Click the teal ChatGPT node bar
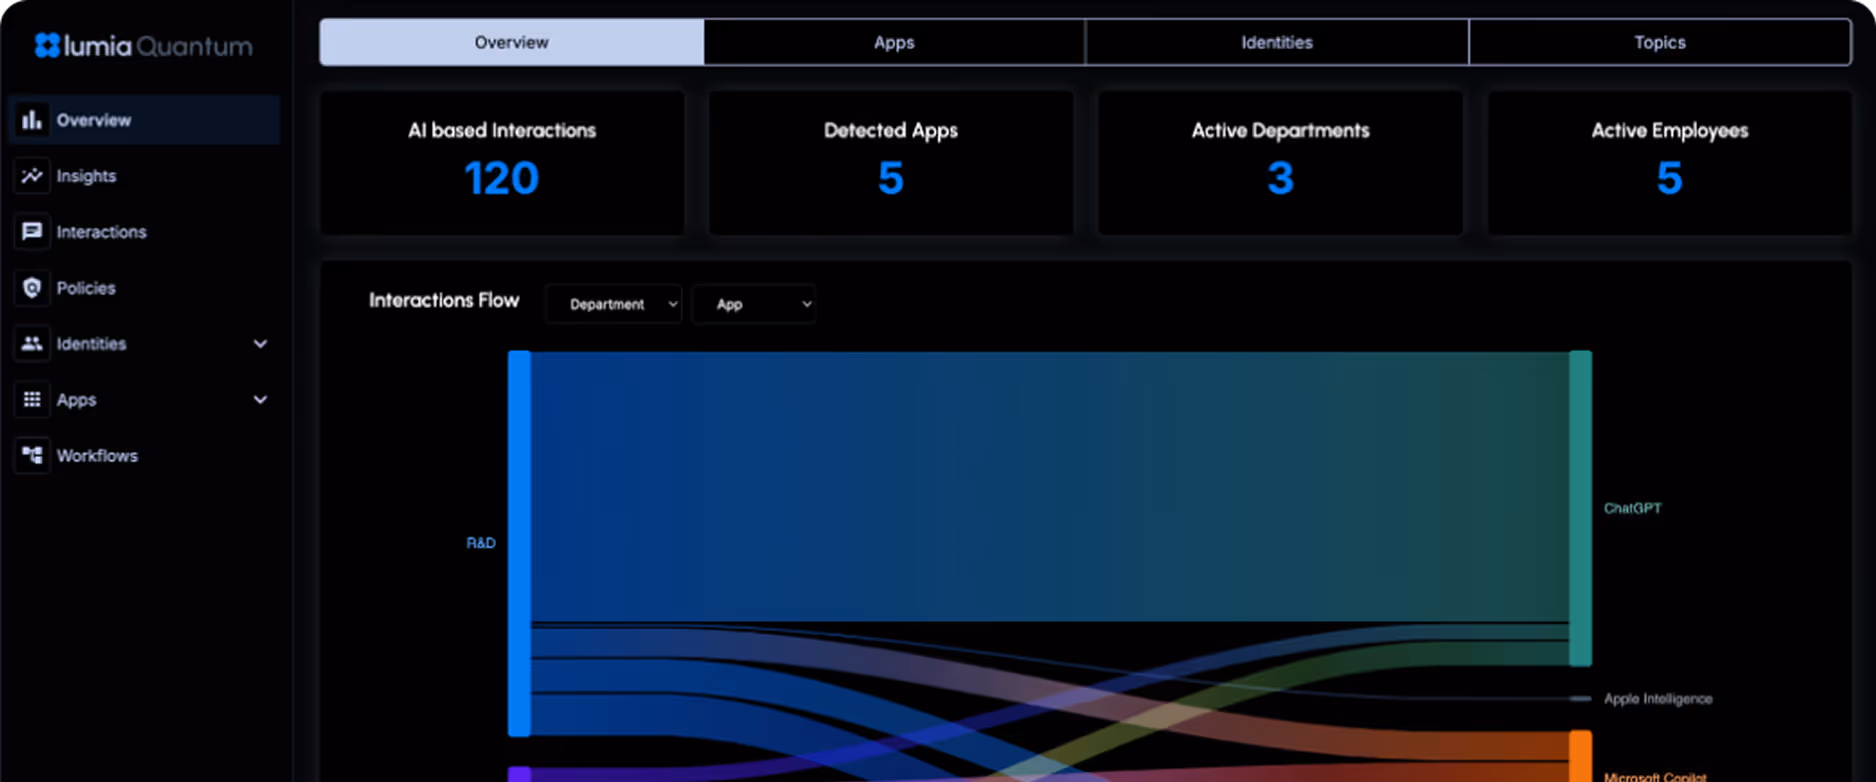The width and height of the screenshot is (1876, 782). (x=1580, y=508)
